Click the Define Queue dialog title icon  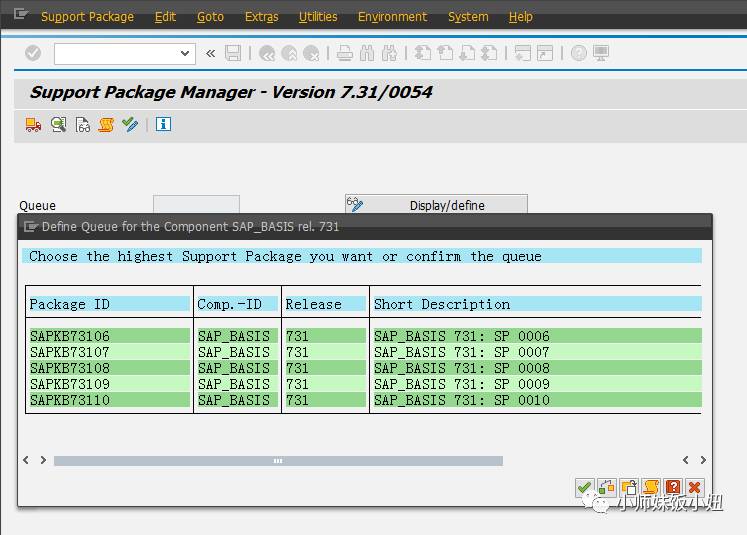pyautogui.click(x=30, y=227)
